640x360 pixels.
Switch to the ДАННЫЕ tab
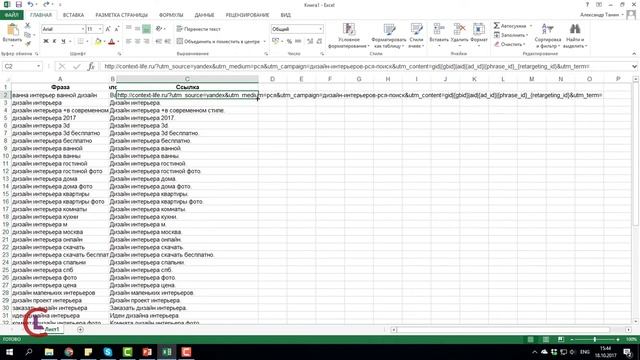click(x=204, y=15)
